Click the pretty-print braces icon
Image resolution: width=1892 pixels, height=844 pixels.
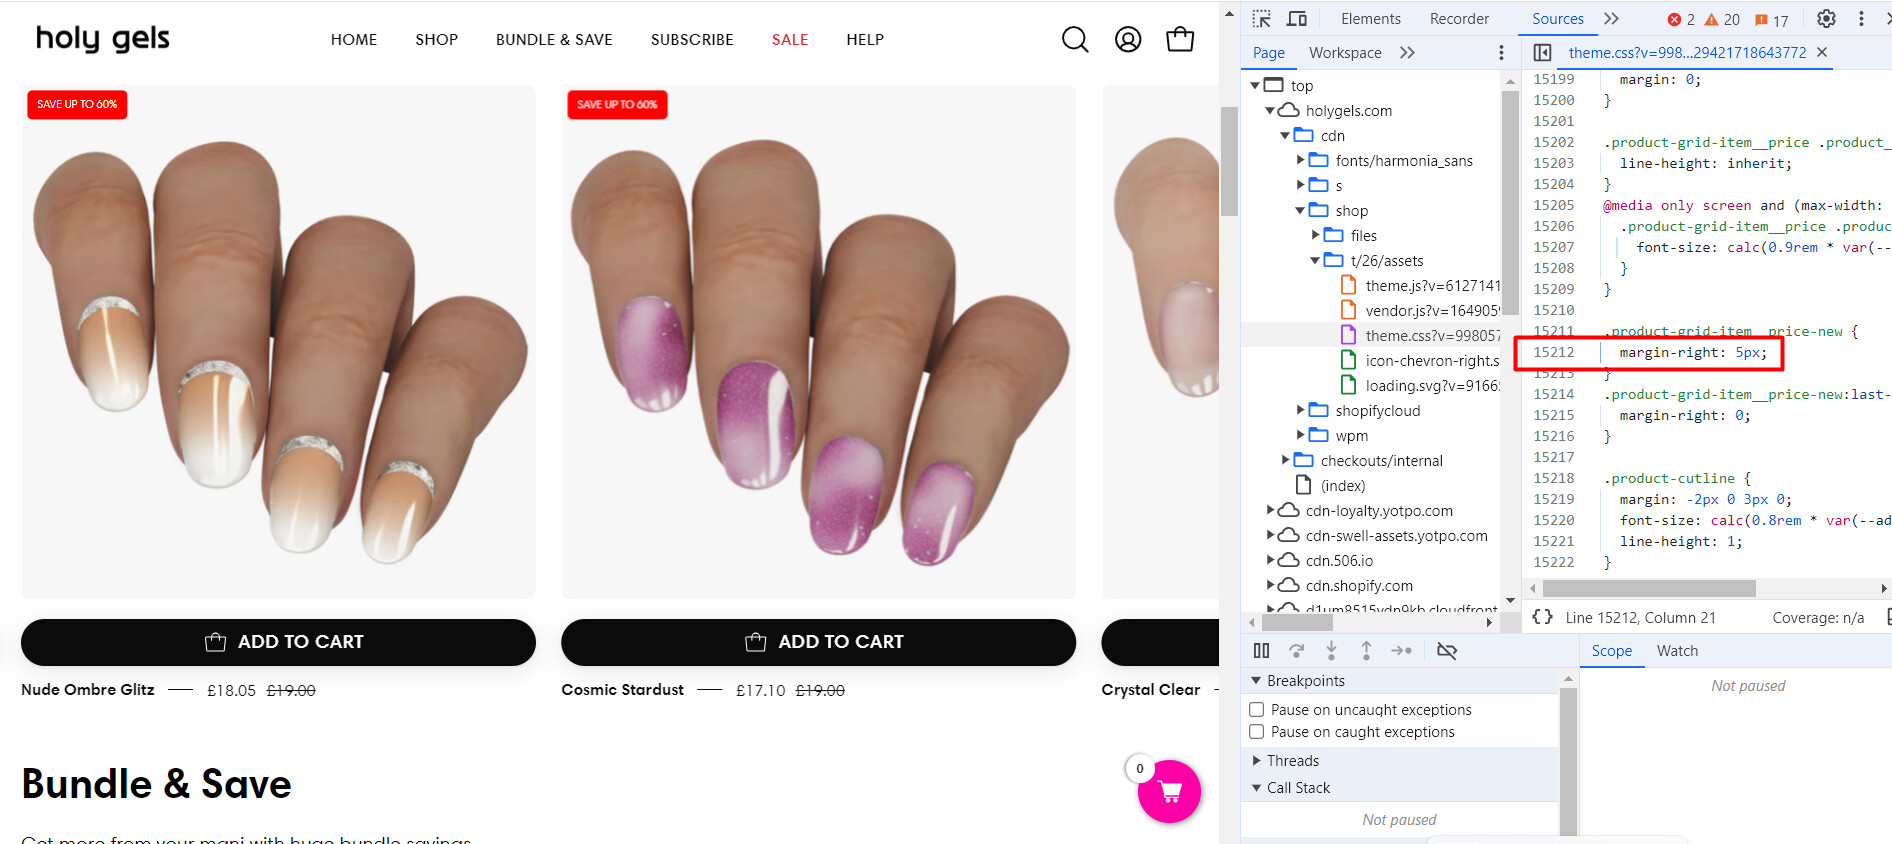1543,617
